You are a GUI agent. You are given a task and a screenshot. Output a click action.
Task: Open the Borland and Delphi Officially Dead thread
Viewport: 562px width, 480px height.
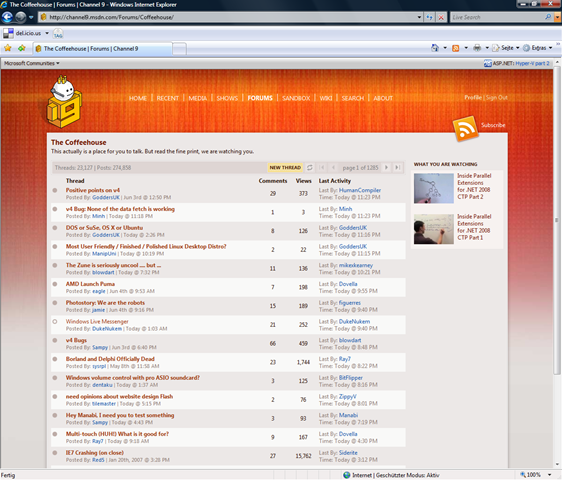coord(110,359)
